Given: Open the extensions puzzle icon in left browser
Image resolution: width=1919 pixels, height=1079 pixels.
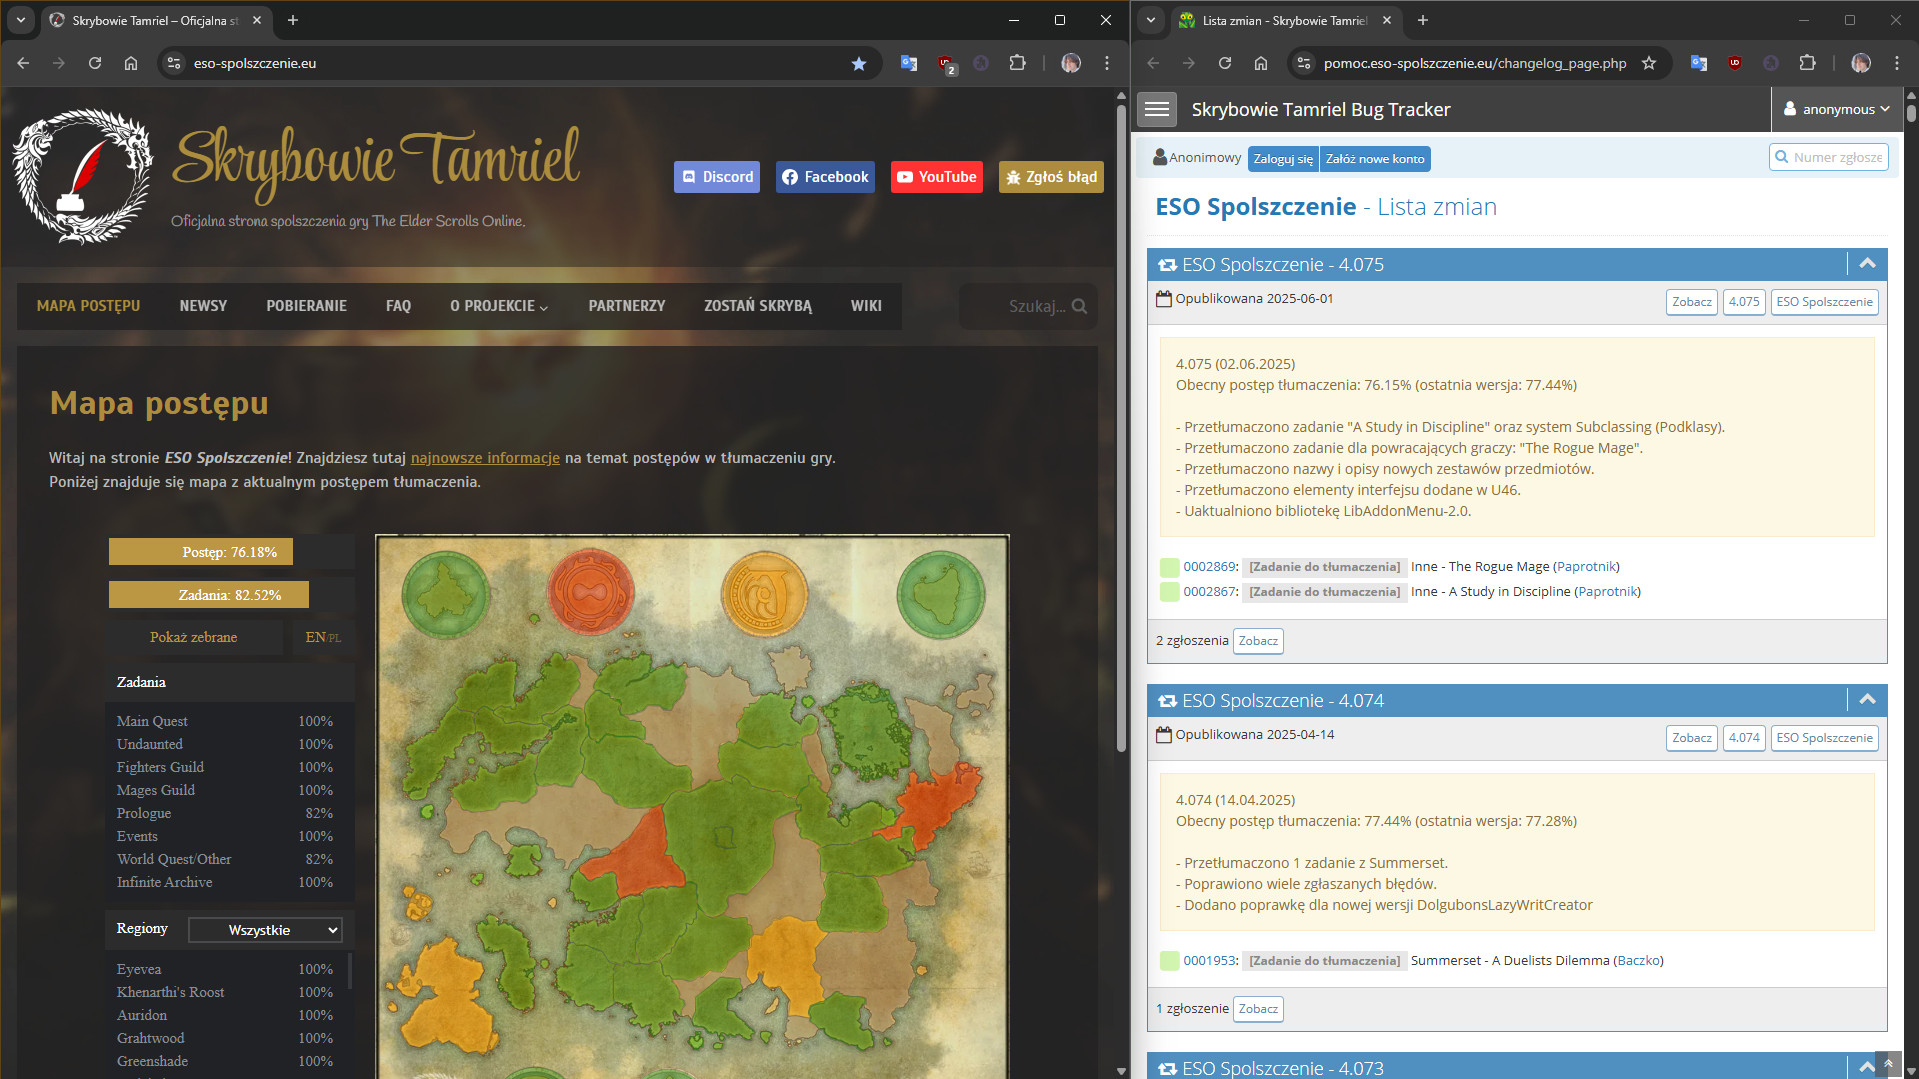Looking at the screenshot, I should 1017,63.
